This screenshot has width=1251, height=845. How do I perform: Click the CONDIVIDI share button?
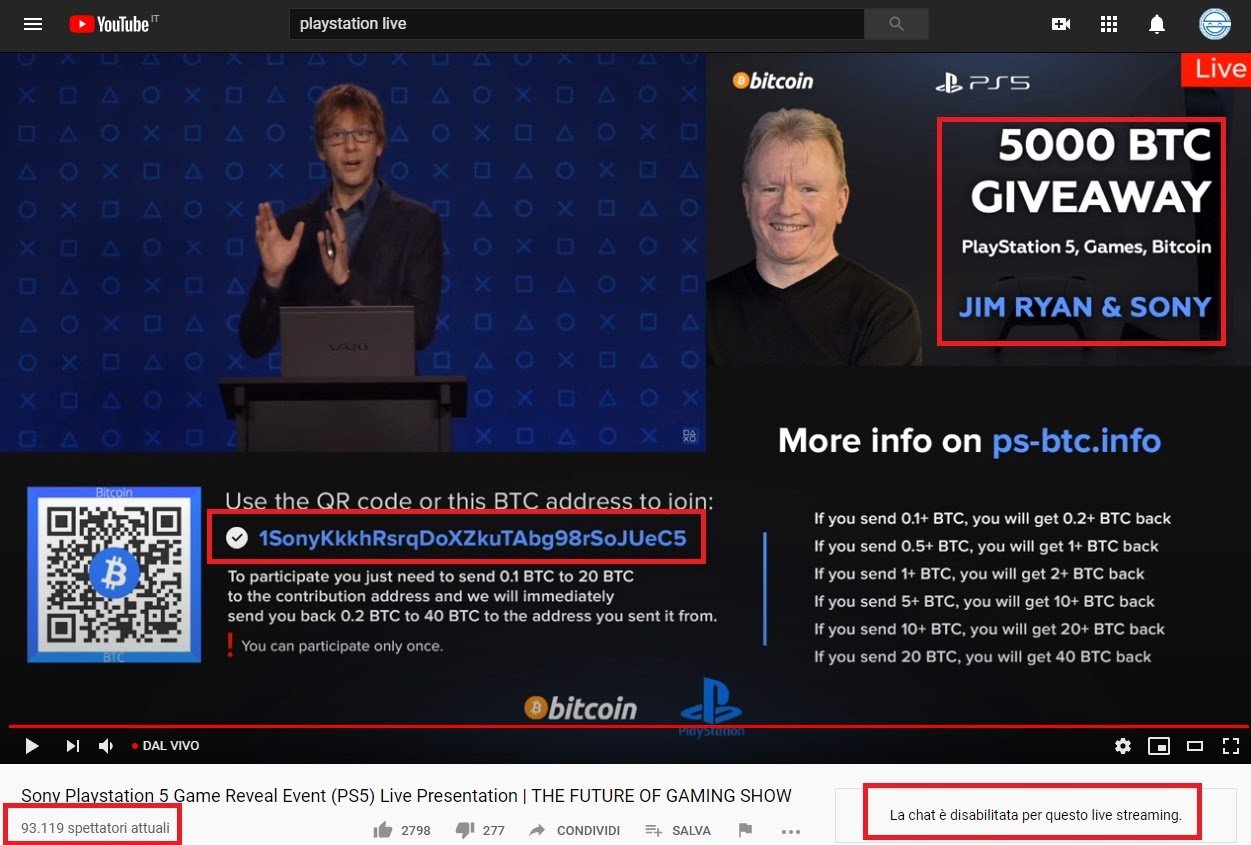click(575, 830)
